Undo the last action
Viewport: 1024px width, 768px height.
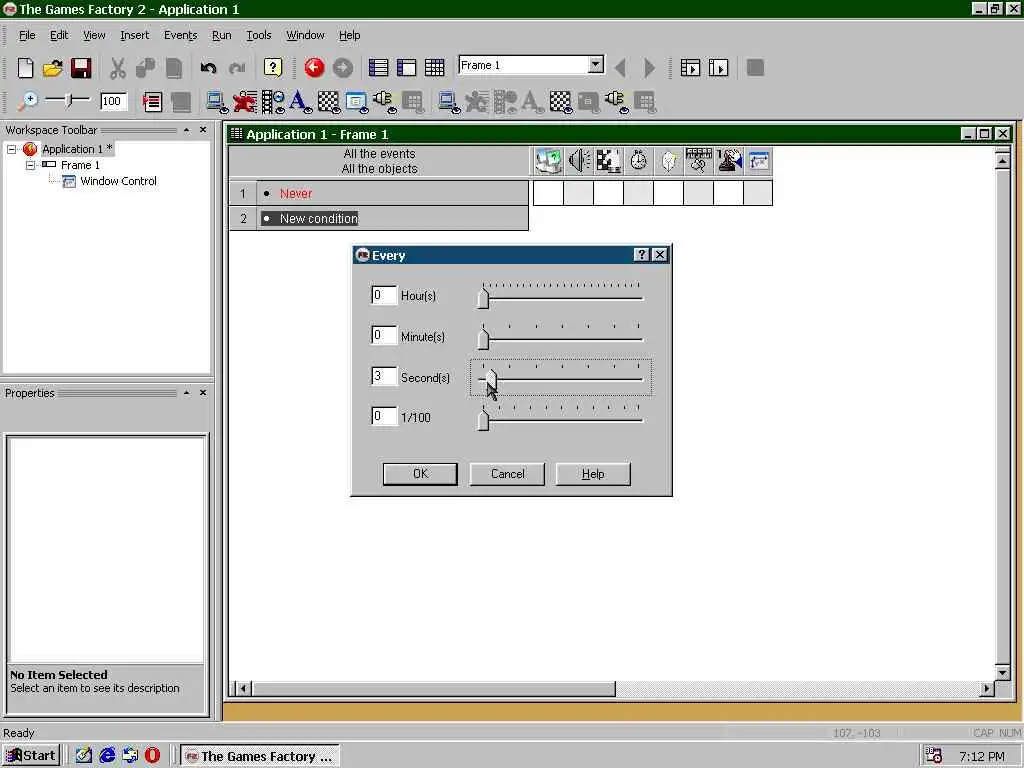tap(208, 68)
